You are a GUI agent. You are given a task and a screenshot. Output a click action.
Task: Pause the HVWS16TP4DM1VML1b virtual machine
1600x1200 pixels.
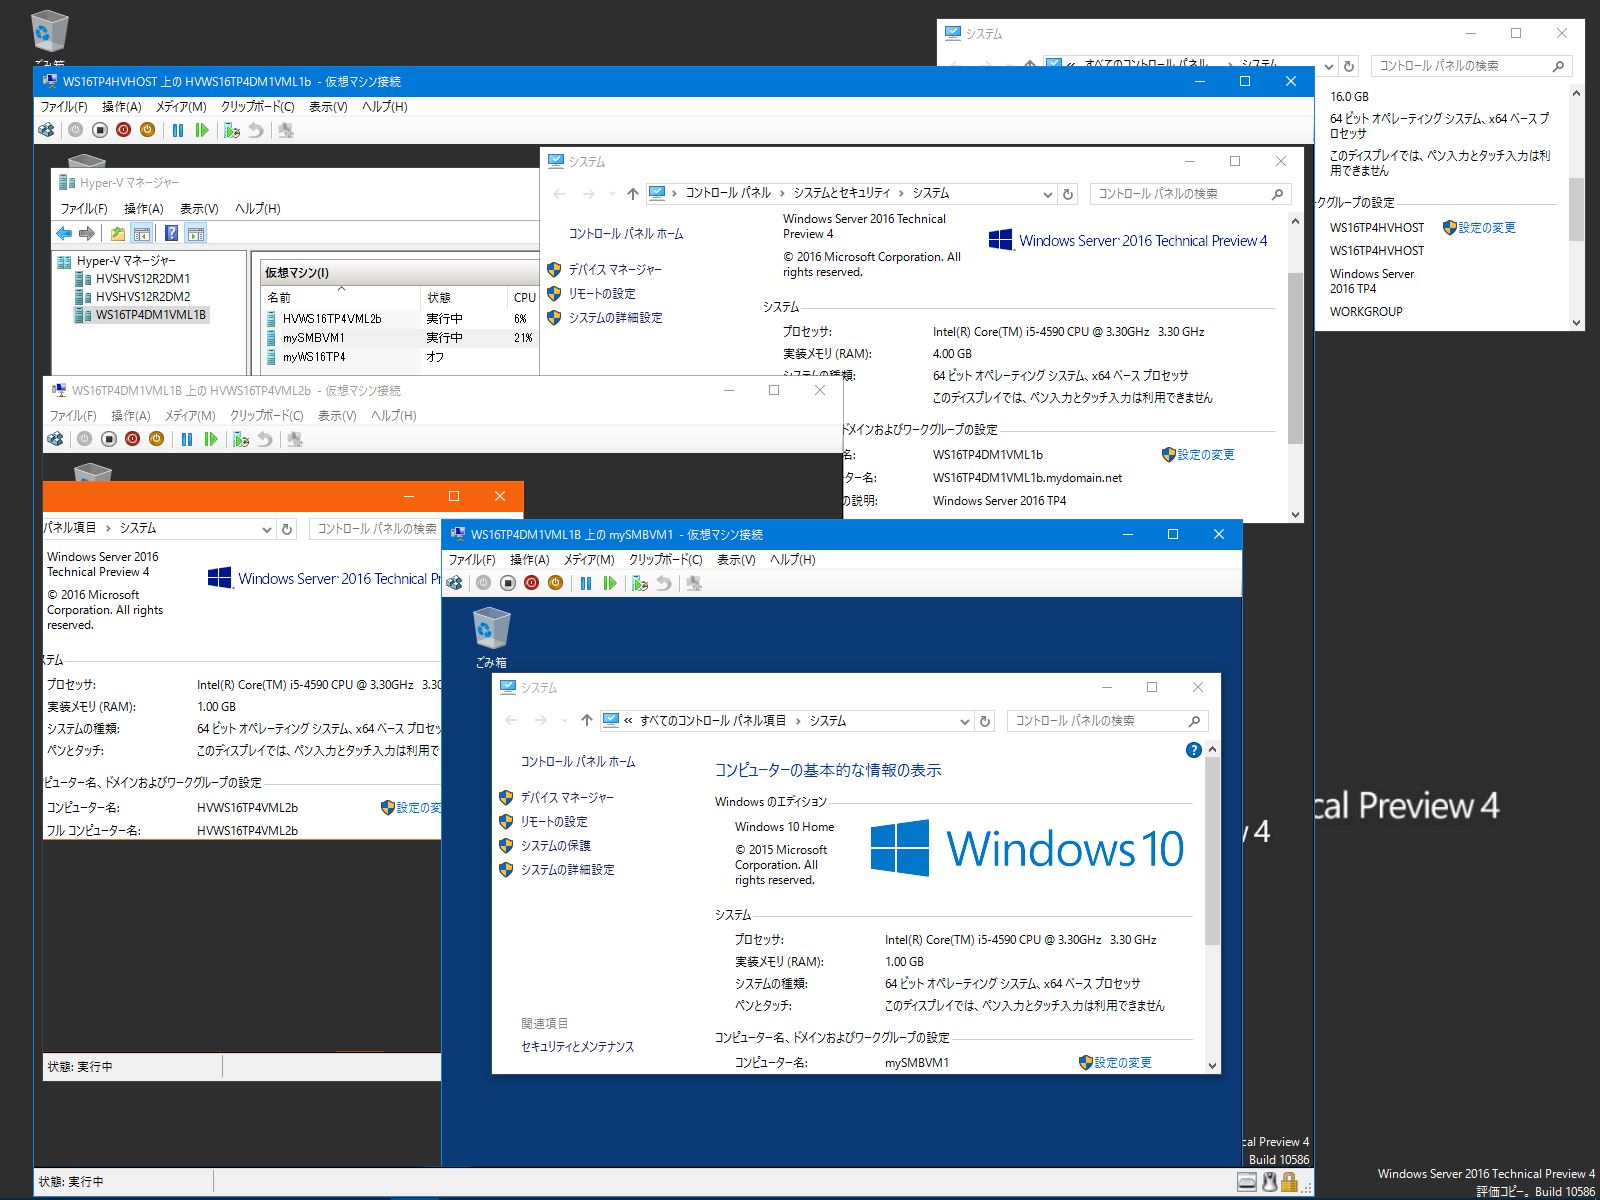[178, 130]
